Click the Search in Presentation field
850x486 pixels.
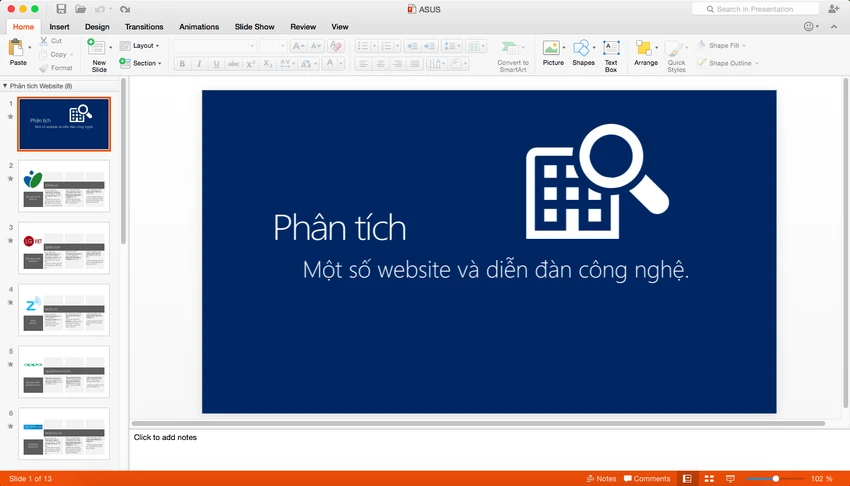click(x=755, y=9)
